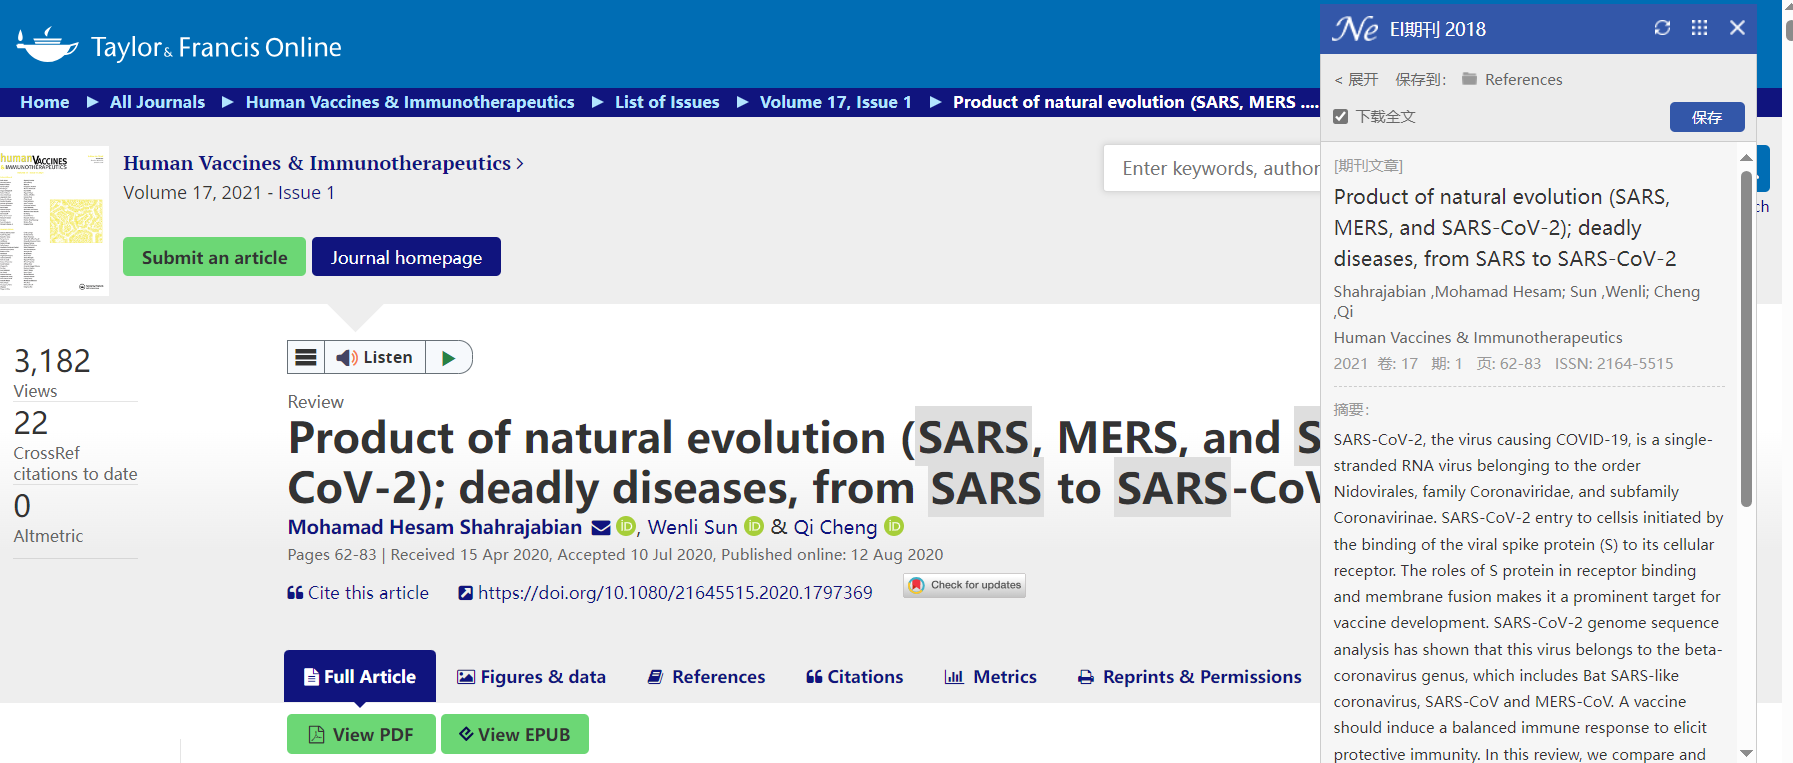1793x763 pixels.
Task: Click the View PDF button
Action: tap(361, 734)
